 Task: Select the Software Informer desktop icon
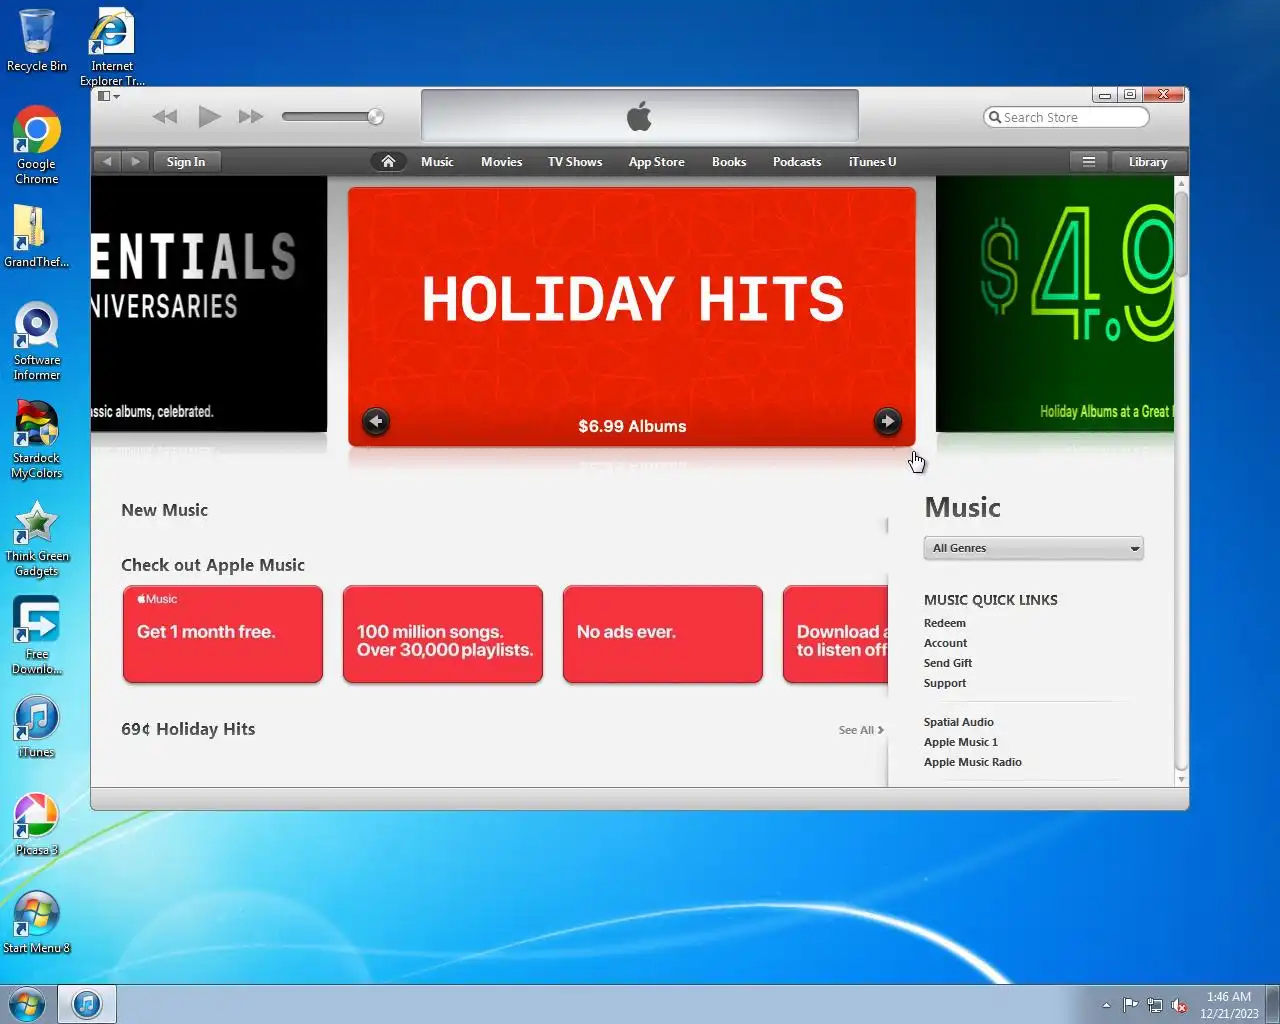(x=37, y=341)
